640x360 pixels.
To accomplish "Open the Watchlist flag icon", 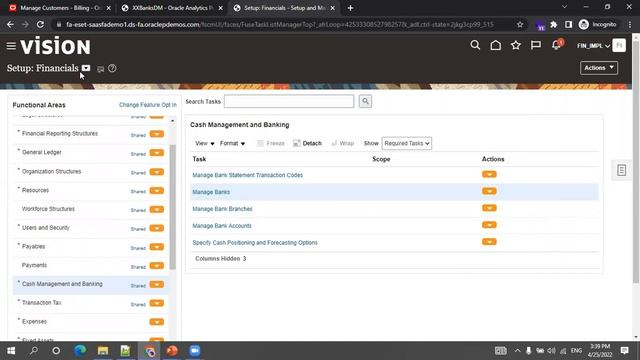I will (x=536, y=45).
